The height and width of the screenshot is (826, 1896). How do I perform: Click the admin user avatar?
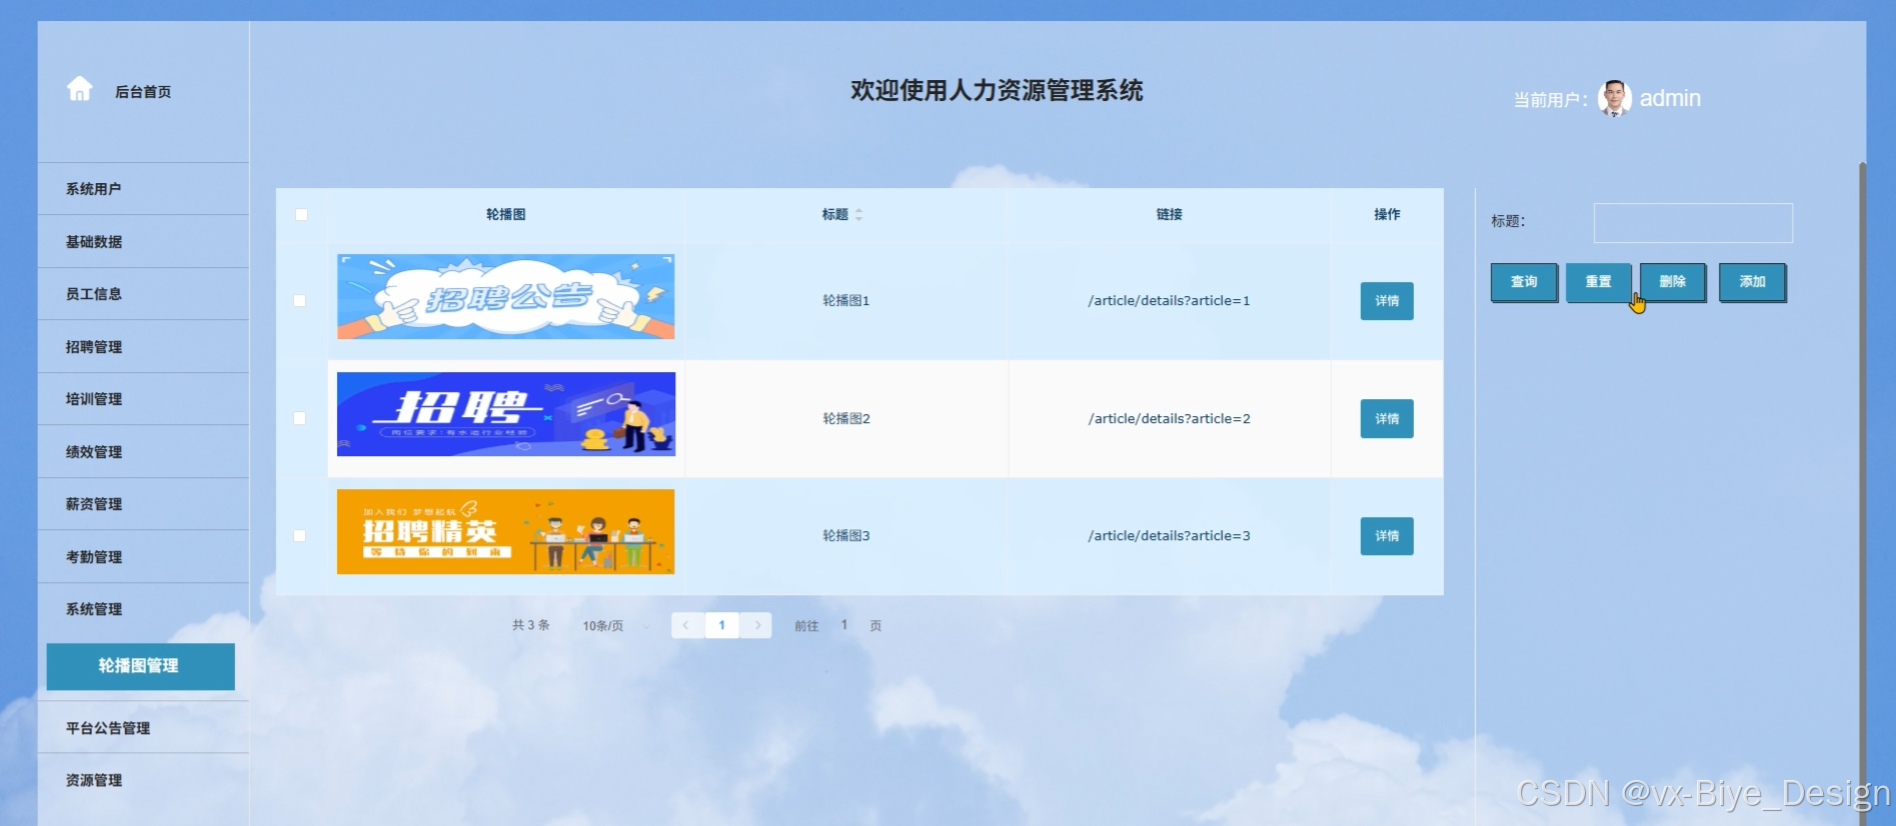point(1614,98)
